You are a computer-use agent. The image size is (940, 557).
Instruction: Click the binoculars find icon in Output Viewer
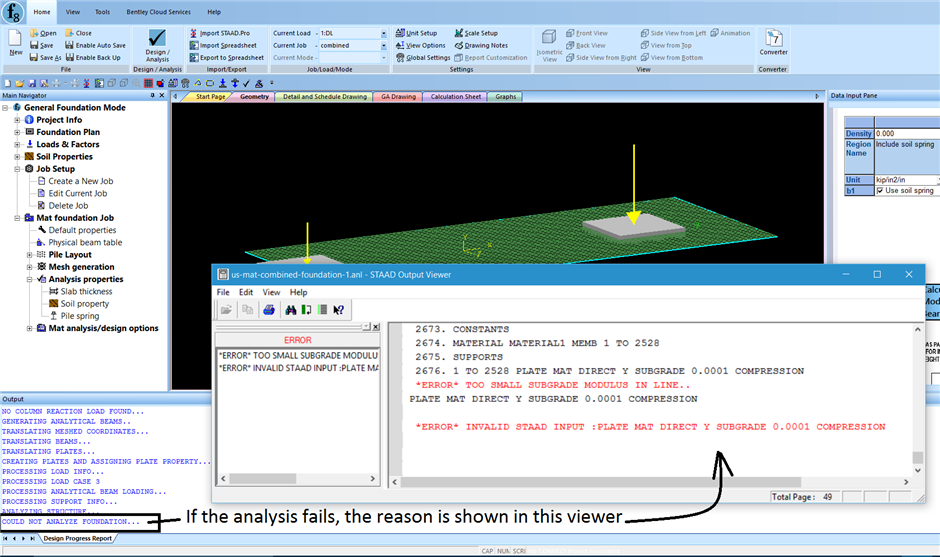pyautogui.click(x=291, y=309)
